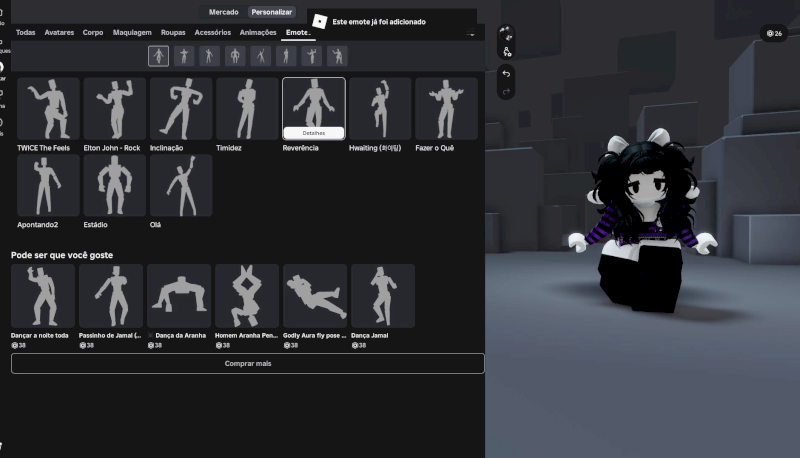This screenshot has width=800, height=458.
Task: Select the first equipped emote slot
Action: (159, 56)
